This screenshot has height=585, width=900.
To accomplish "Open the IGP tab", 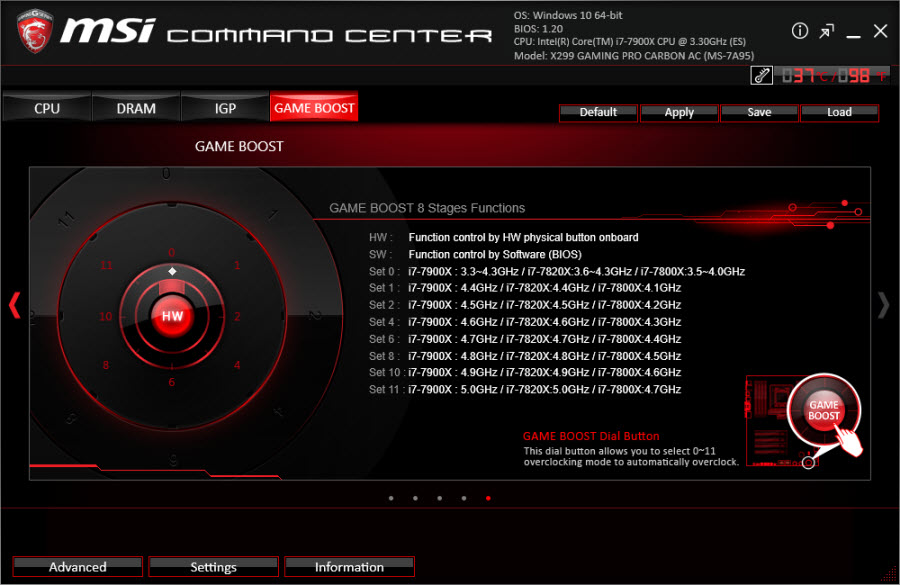I will coord(225,108).
